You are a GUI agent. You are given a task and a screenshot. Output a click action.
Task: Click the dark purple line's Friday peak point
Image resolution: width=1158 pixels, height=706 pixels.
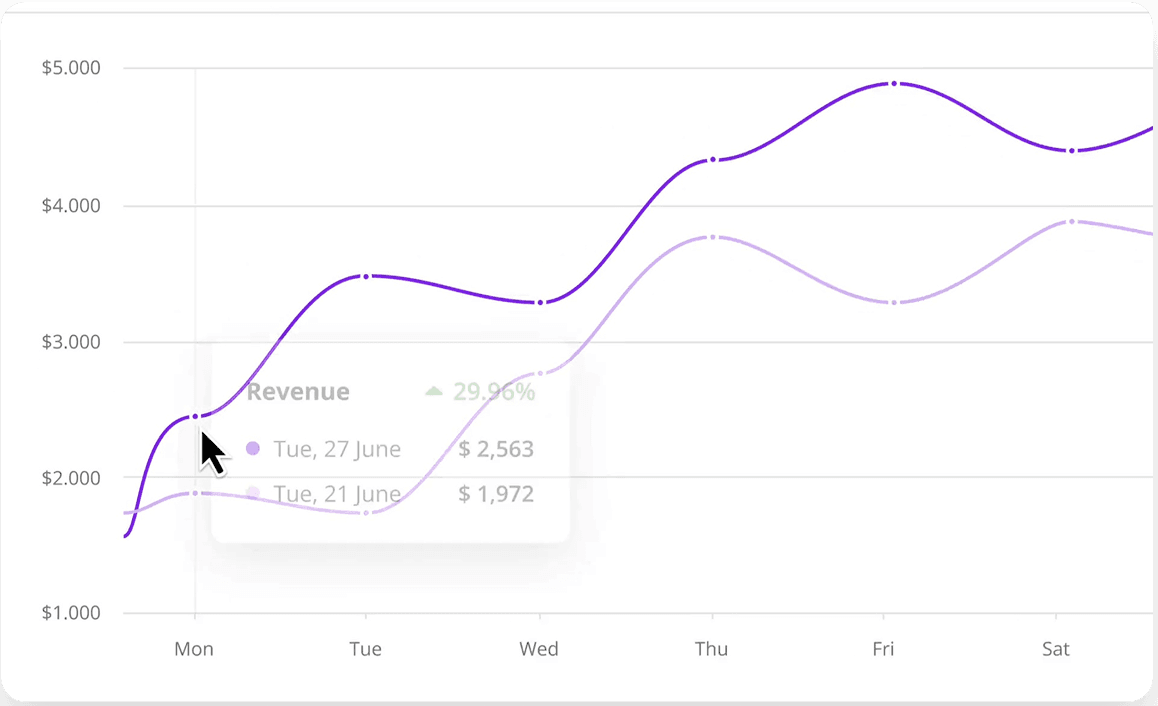tap(884, 84)
